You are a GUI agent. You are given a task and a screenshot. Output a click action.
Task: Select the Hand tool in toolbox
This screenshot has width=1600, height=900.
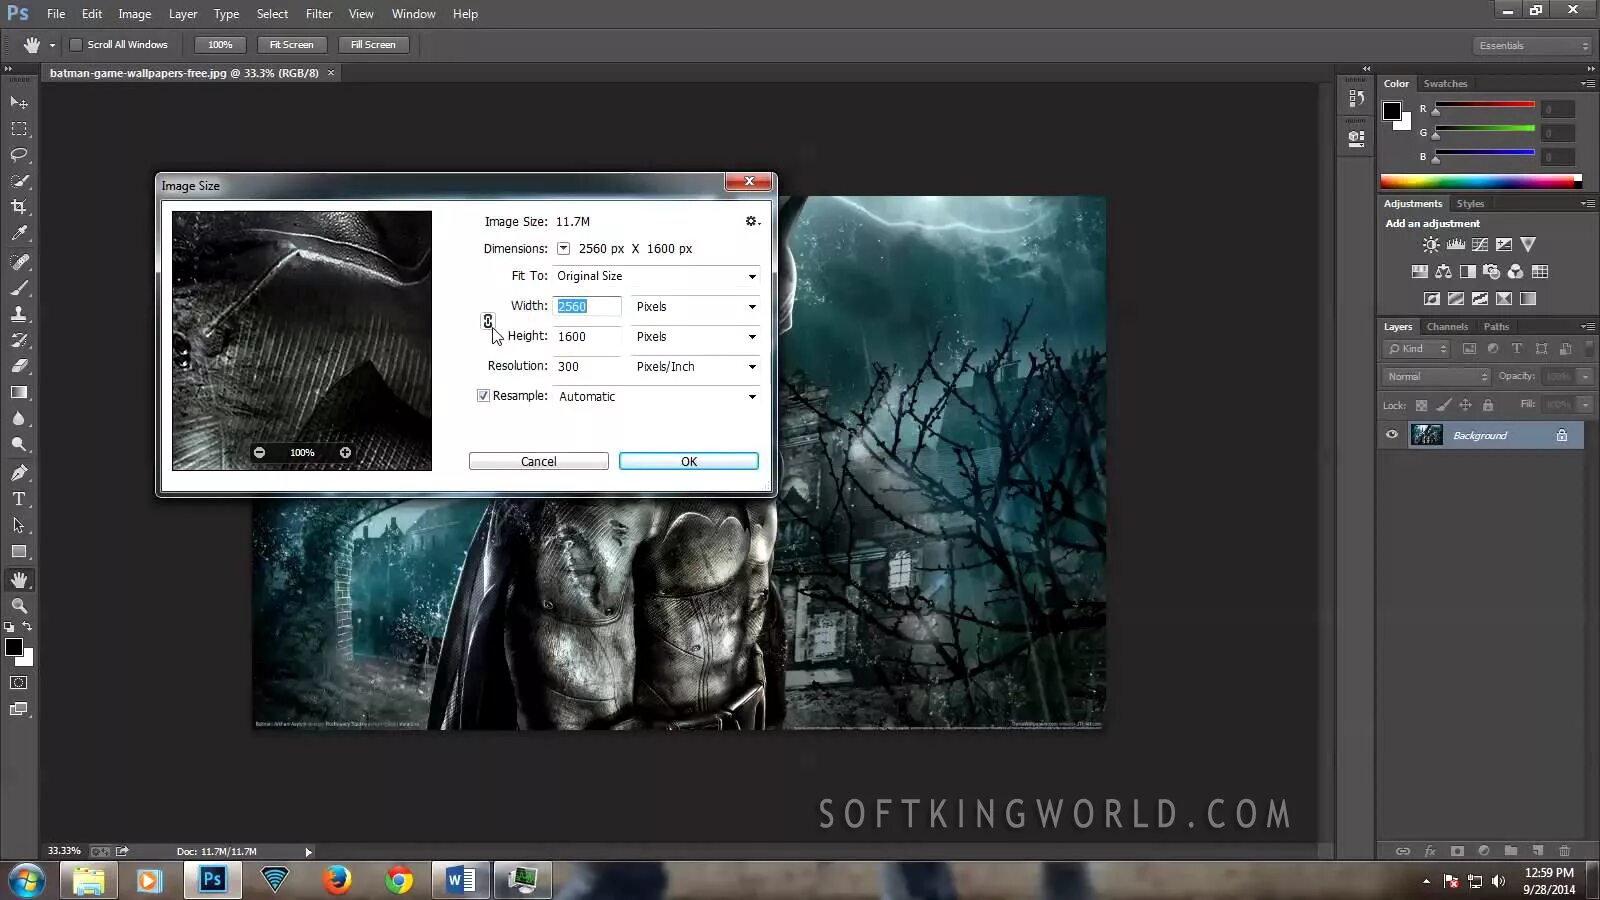tap(19, 580)
